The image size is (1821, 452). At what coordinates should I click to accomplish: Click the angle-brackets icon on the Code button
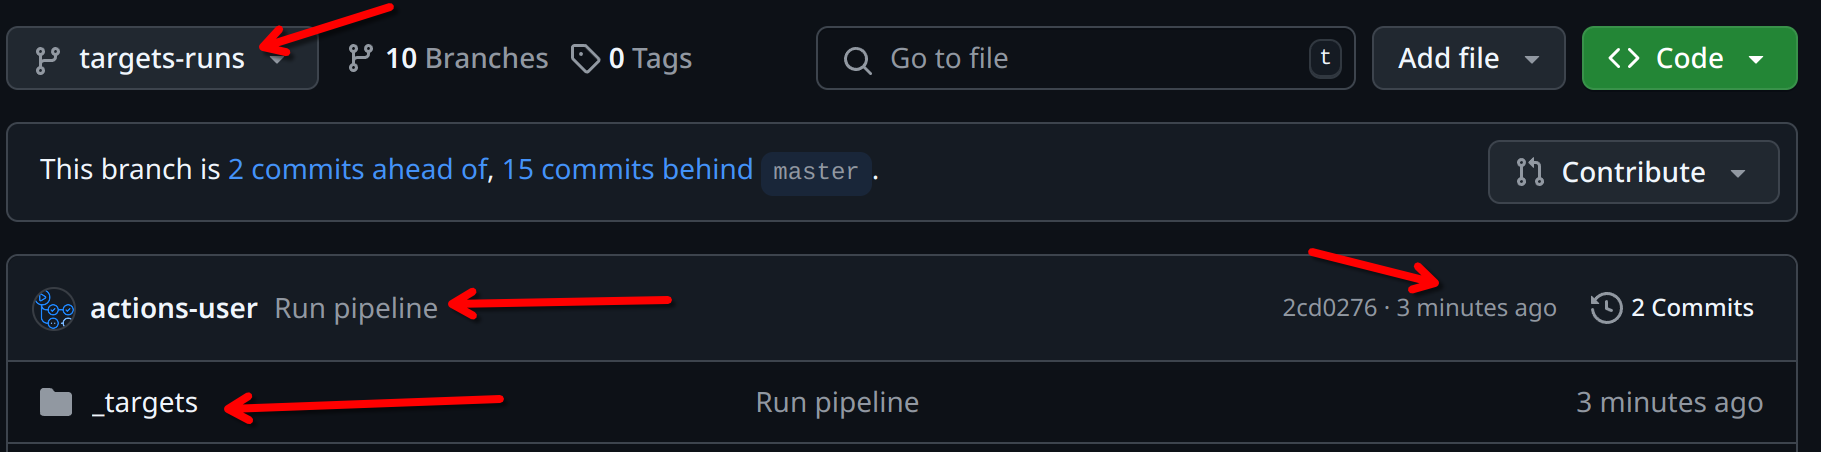coord(1624,58)
